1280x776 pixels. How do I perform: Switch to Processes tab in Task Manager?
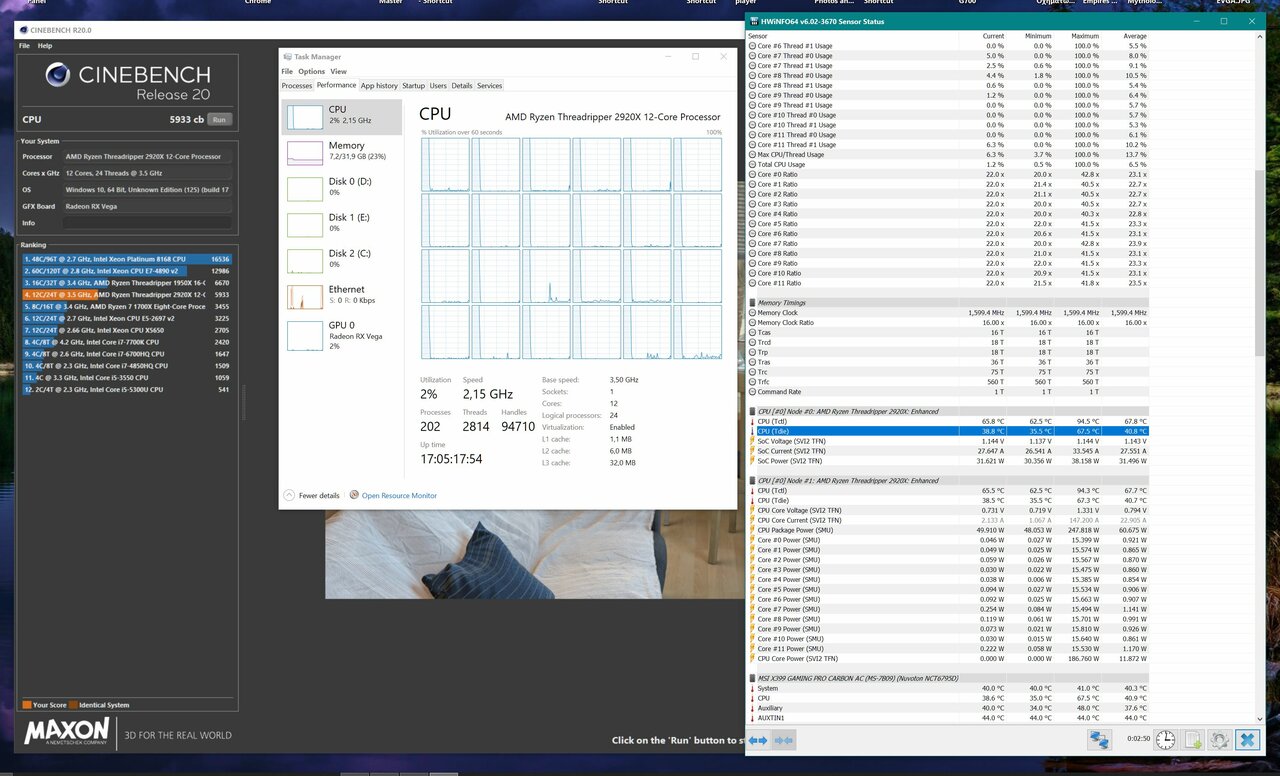(297, 86)
